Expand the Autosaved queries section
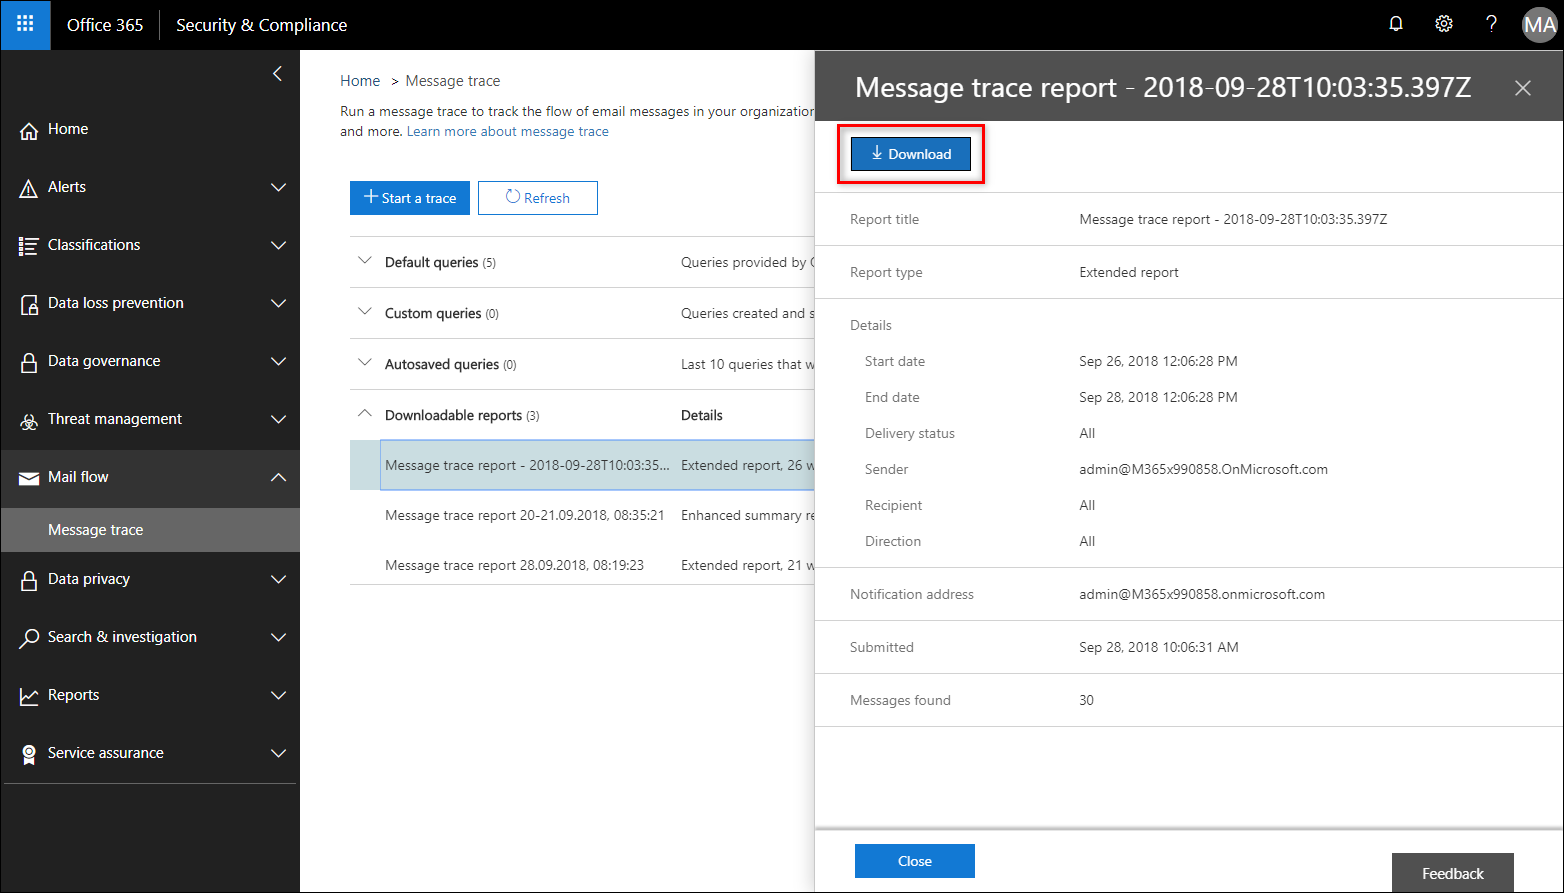 [364, 363]
